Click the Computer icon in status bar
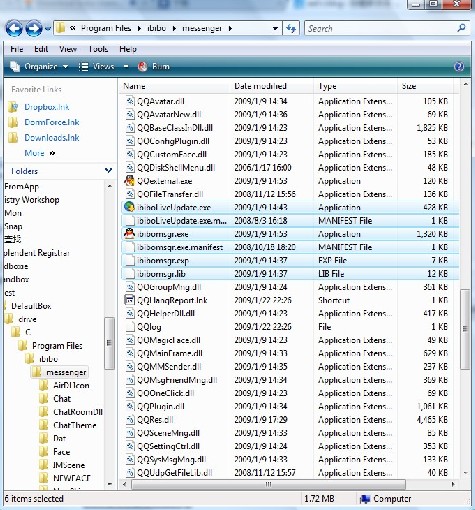Screen dimensions: 475x510 click(366, 499)
